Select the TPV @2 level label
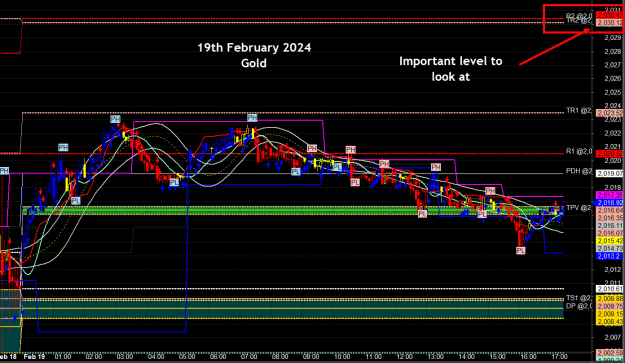The image size is (625, 363). pyautogui.click(x=579, y=208)
